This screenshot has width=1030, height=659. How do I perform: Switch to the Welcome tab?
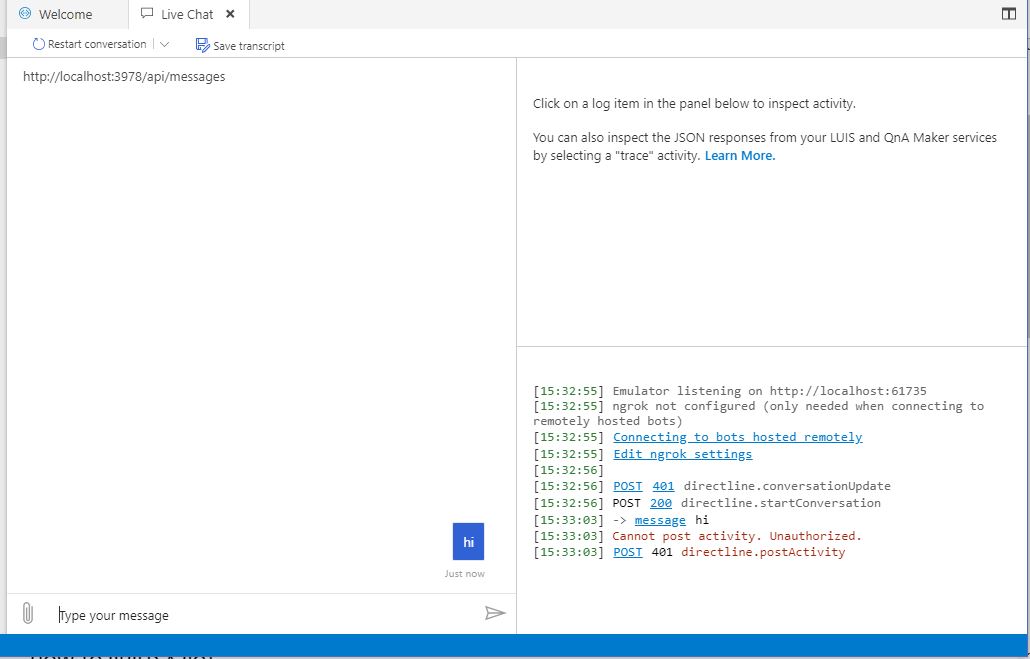(65, 14)
